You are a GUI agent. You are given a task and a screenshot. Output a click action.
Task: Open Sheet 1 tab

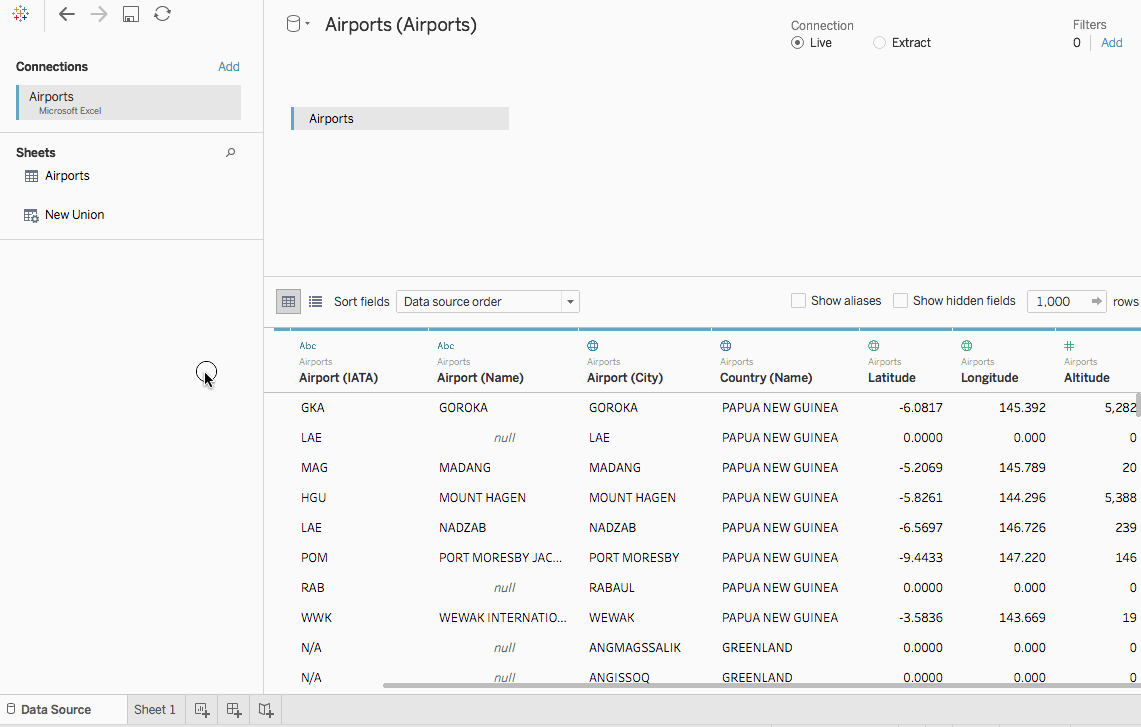tap(154, 710)
